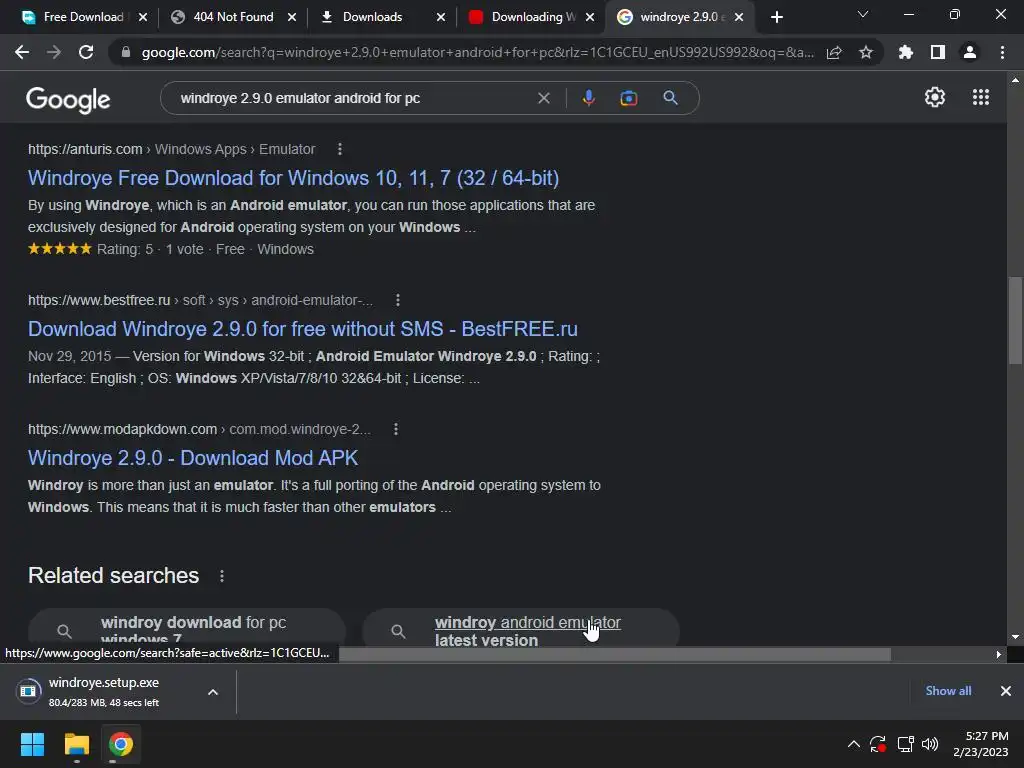Click the horizontal scrollbar thumb
The width and height of the screenshot is (1024, 768).
615,654
